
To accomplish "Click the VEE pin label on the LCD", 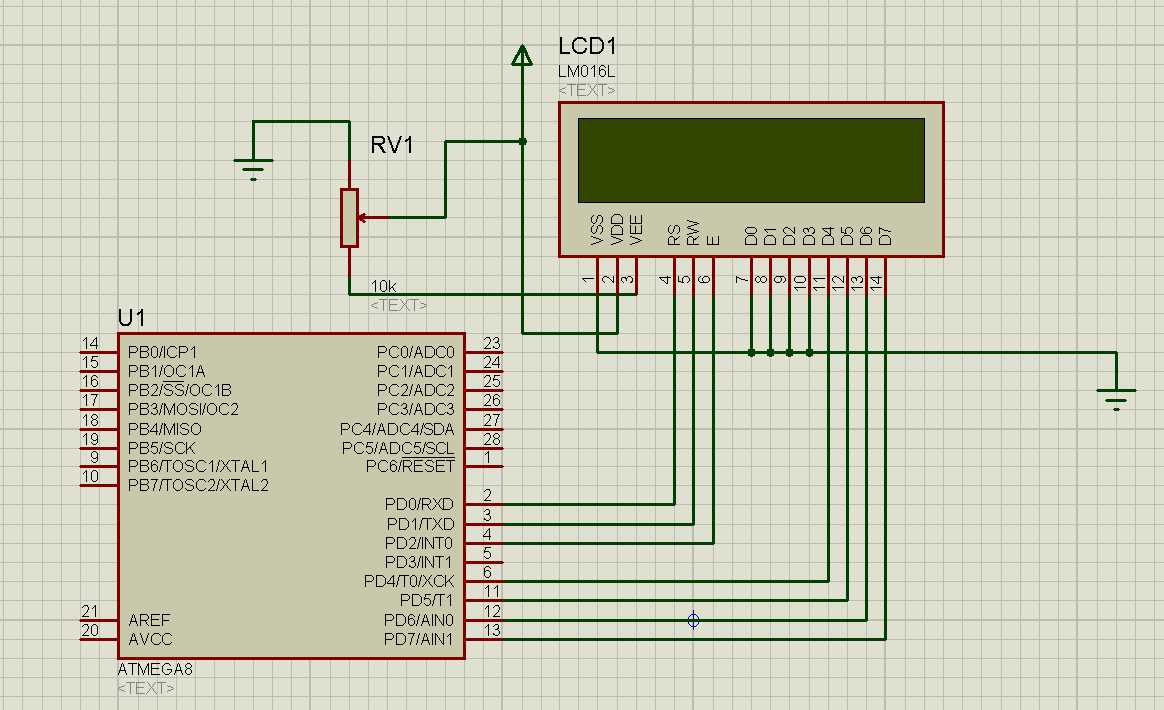I will (x=636, y=230).
